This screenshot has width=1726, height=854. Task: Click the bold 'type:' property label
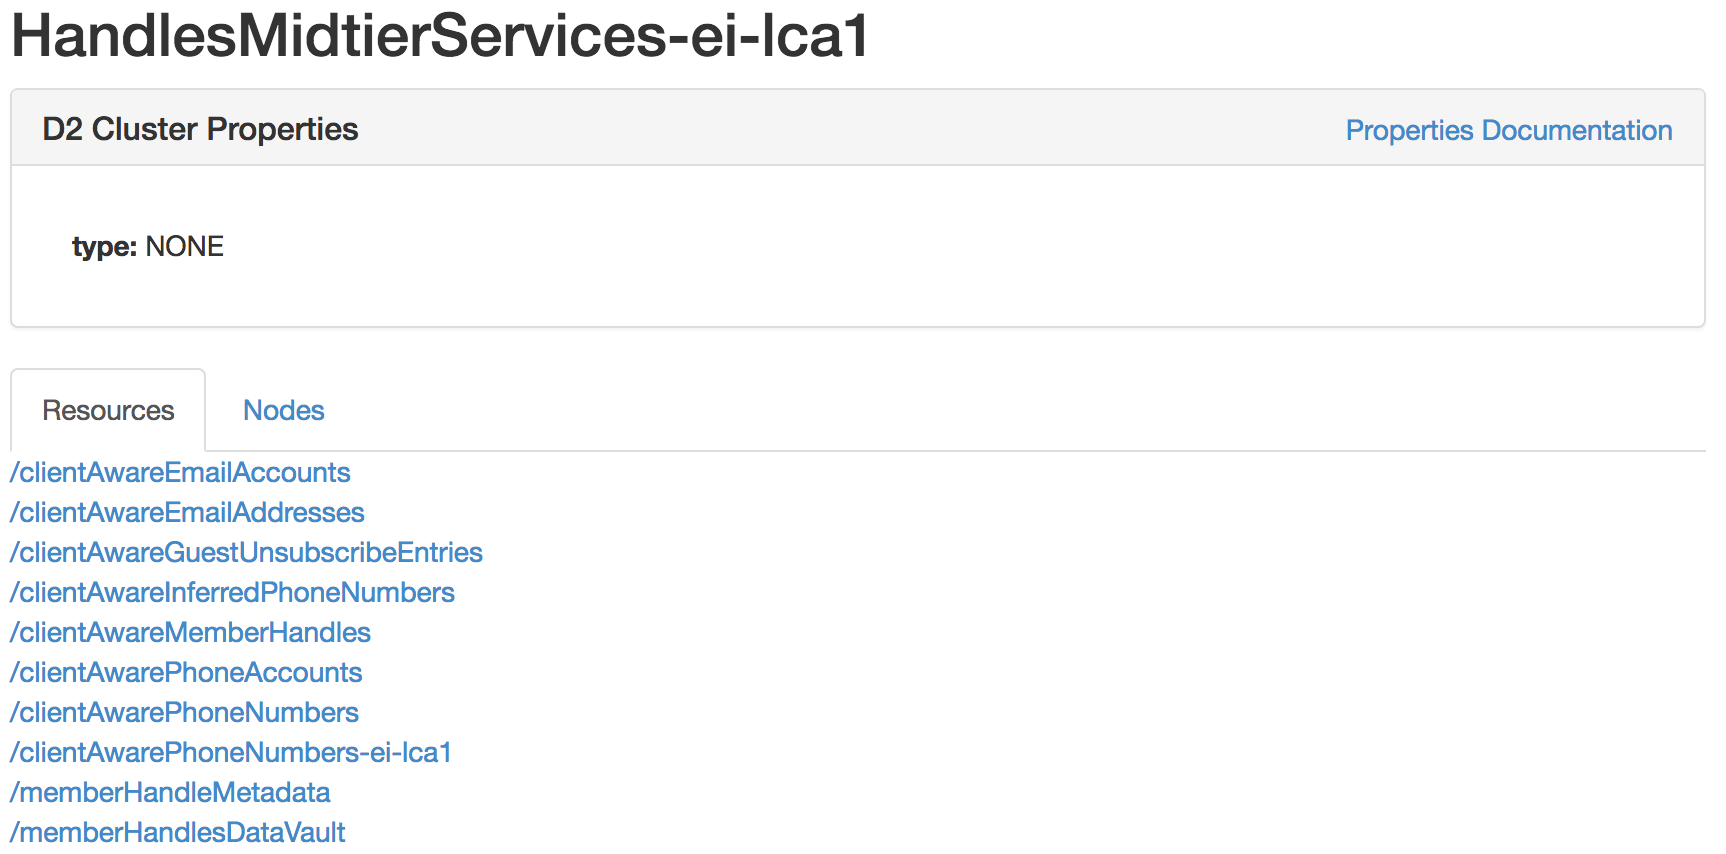(x=104, y=246)
